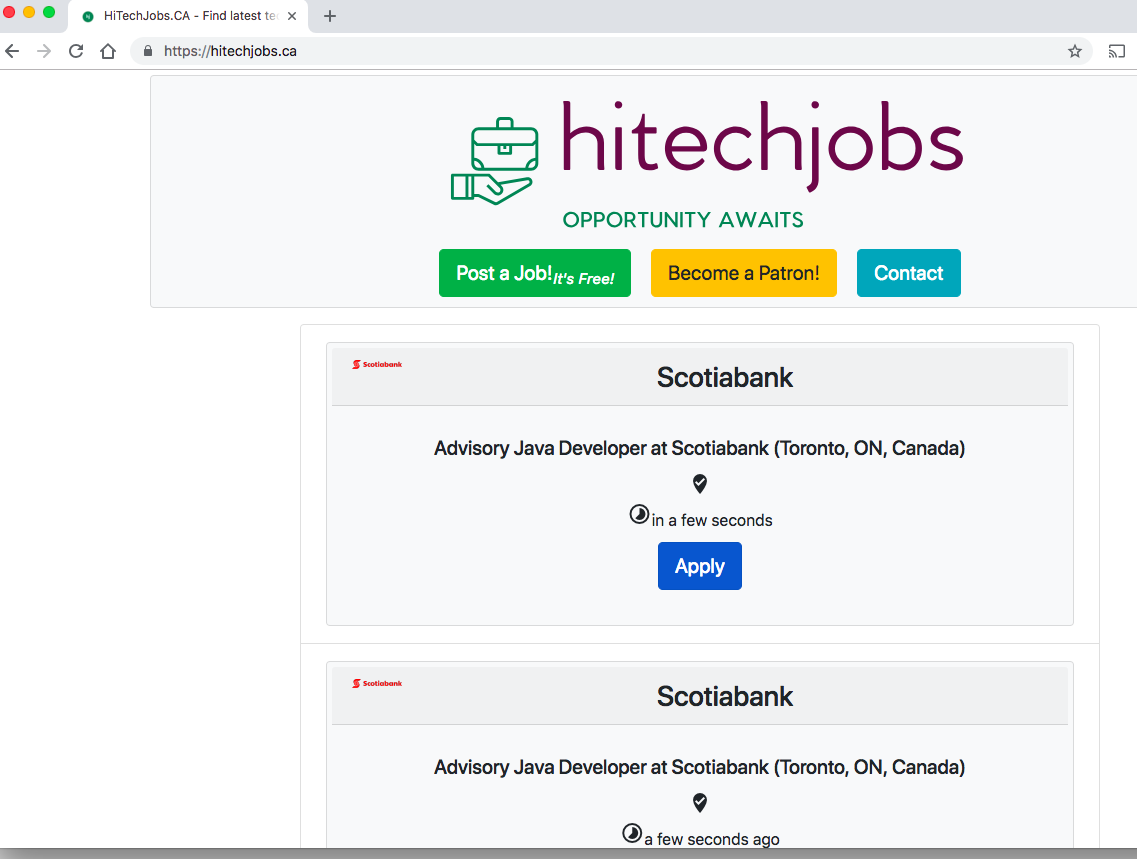
Task: Click the Scotiabank logo on the first job card
Action: [x=376, y=364]
